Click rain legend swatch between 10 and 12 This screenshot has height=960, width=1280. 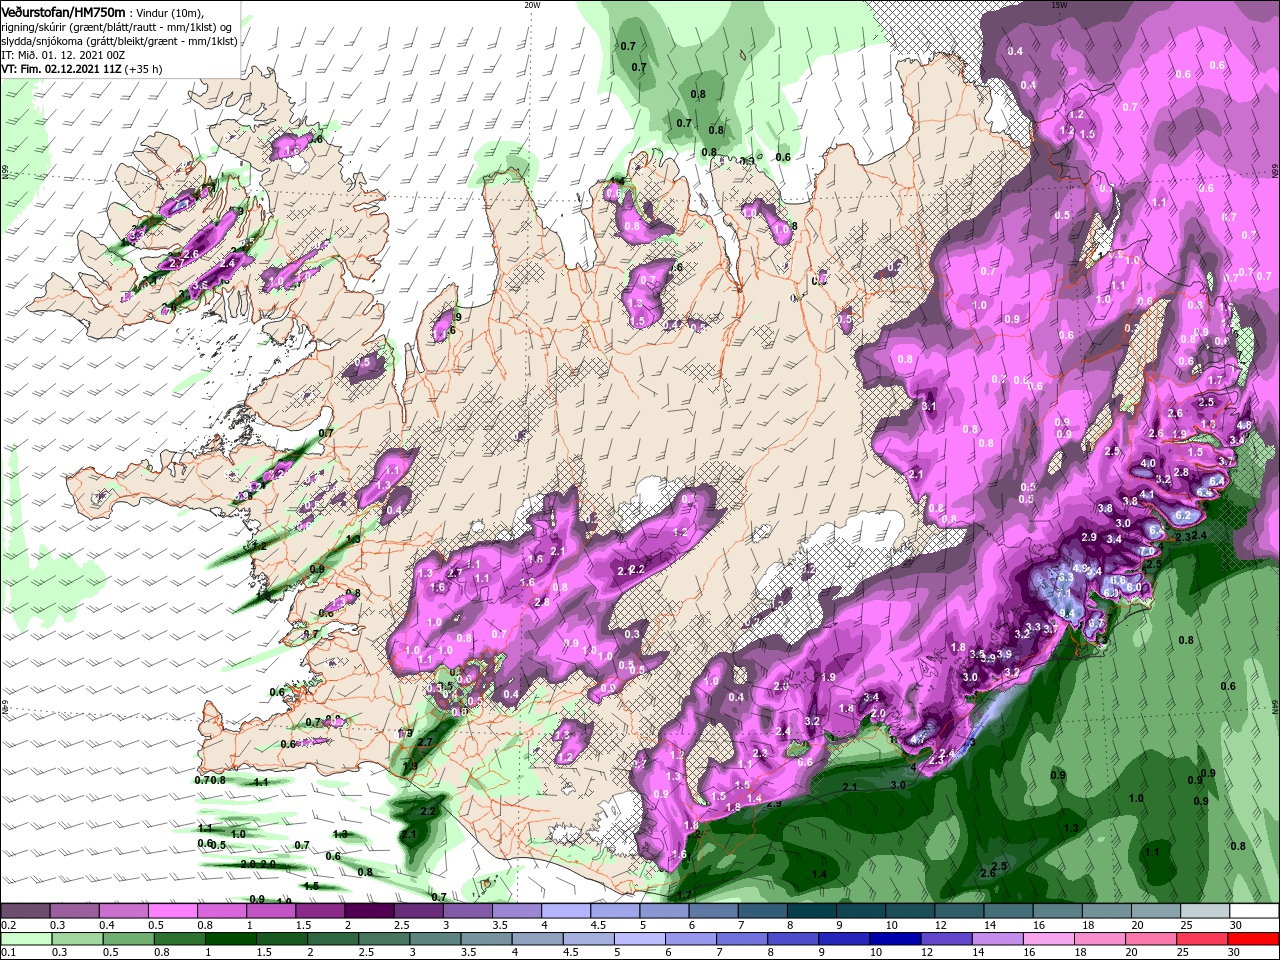click(x=895, y=939)
